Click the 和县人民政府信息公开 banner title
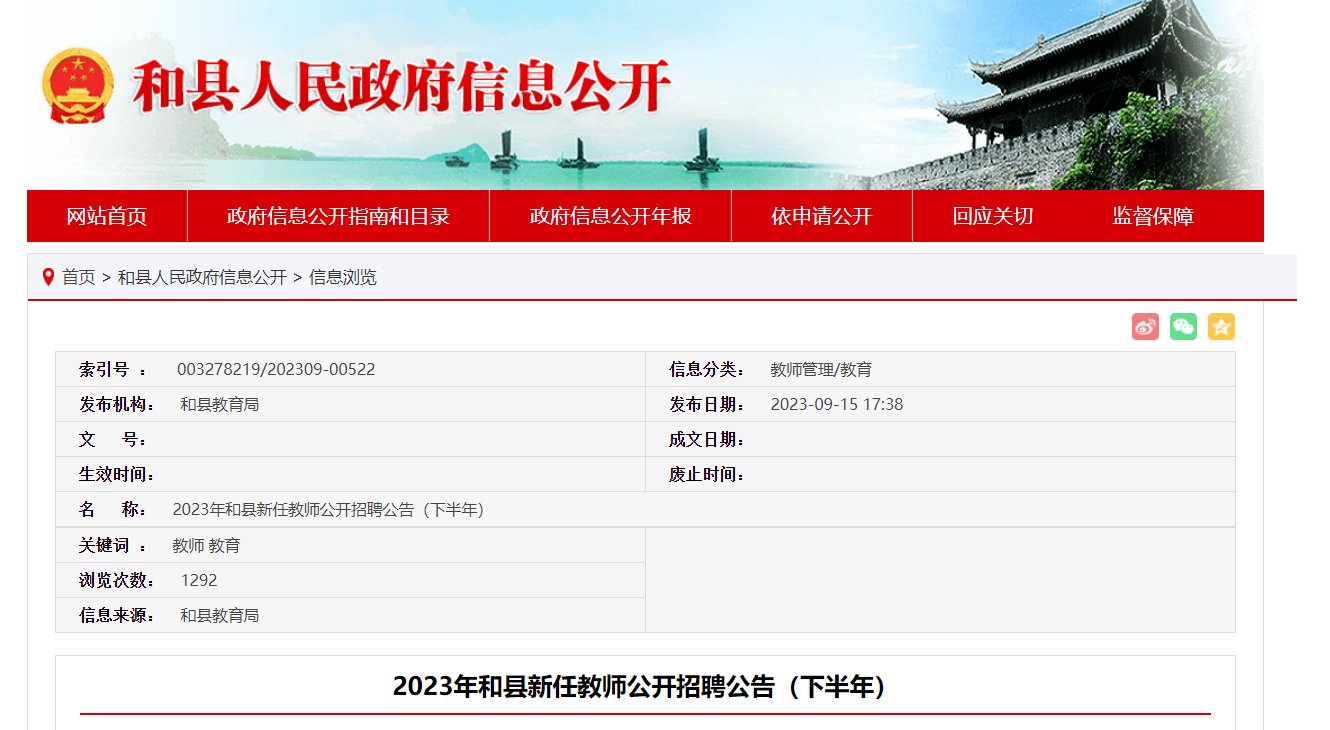 click(x=400, y=87)
